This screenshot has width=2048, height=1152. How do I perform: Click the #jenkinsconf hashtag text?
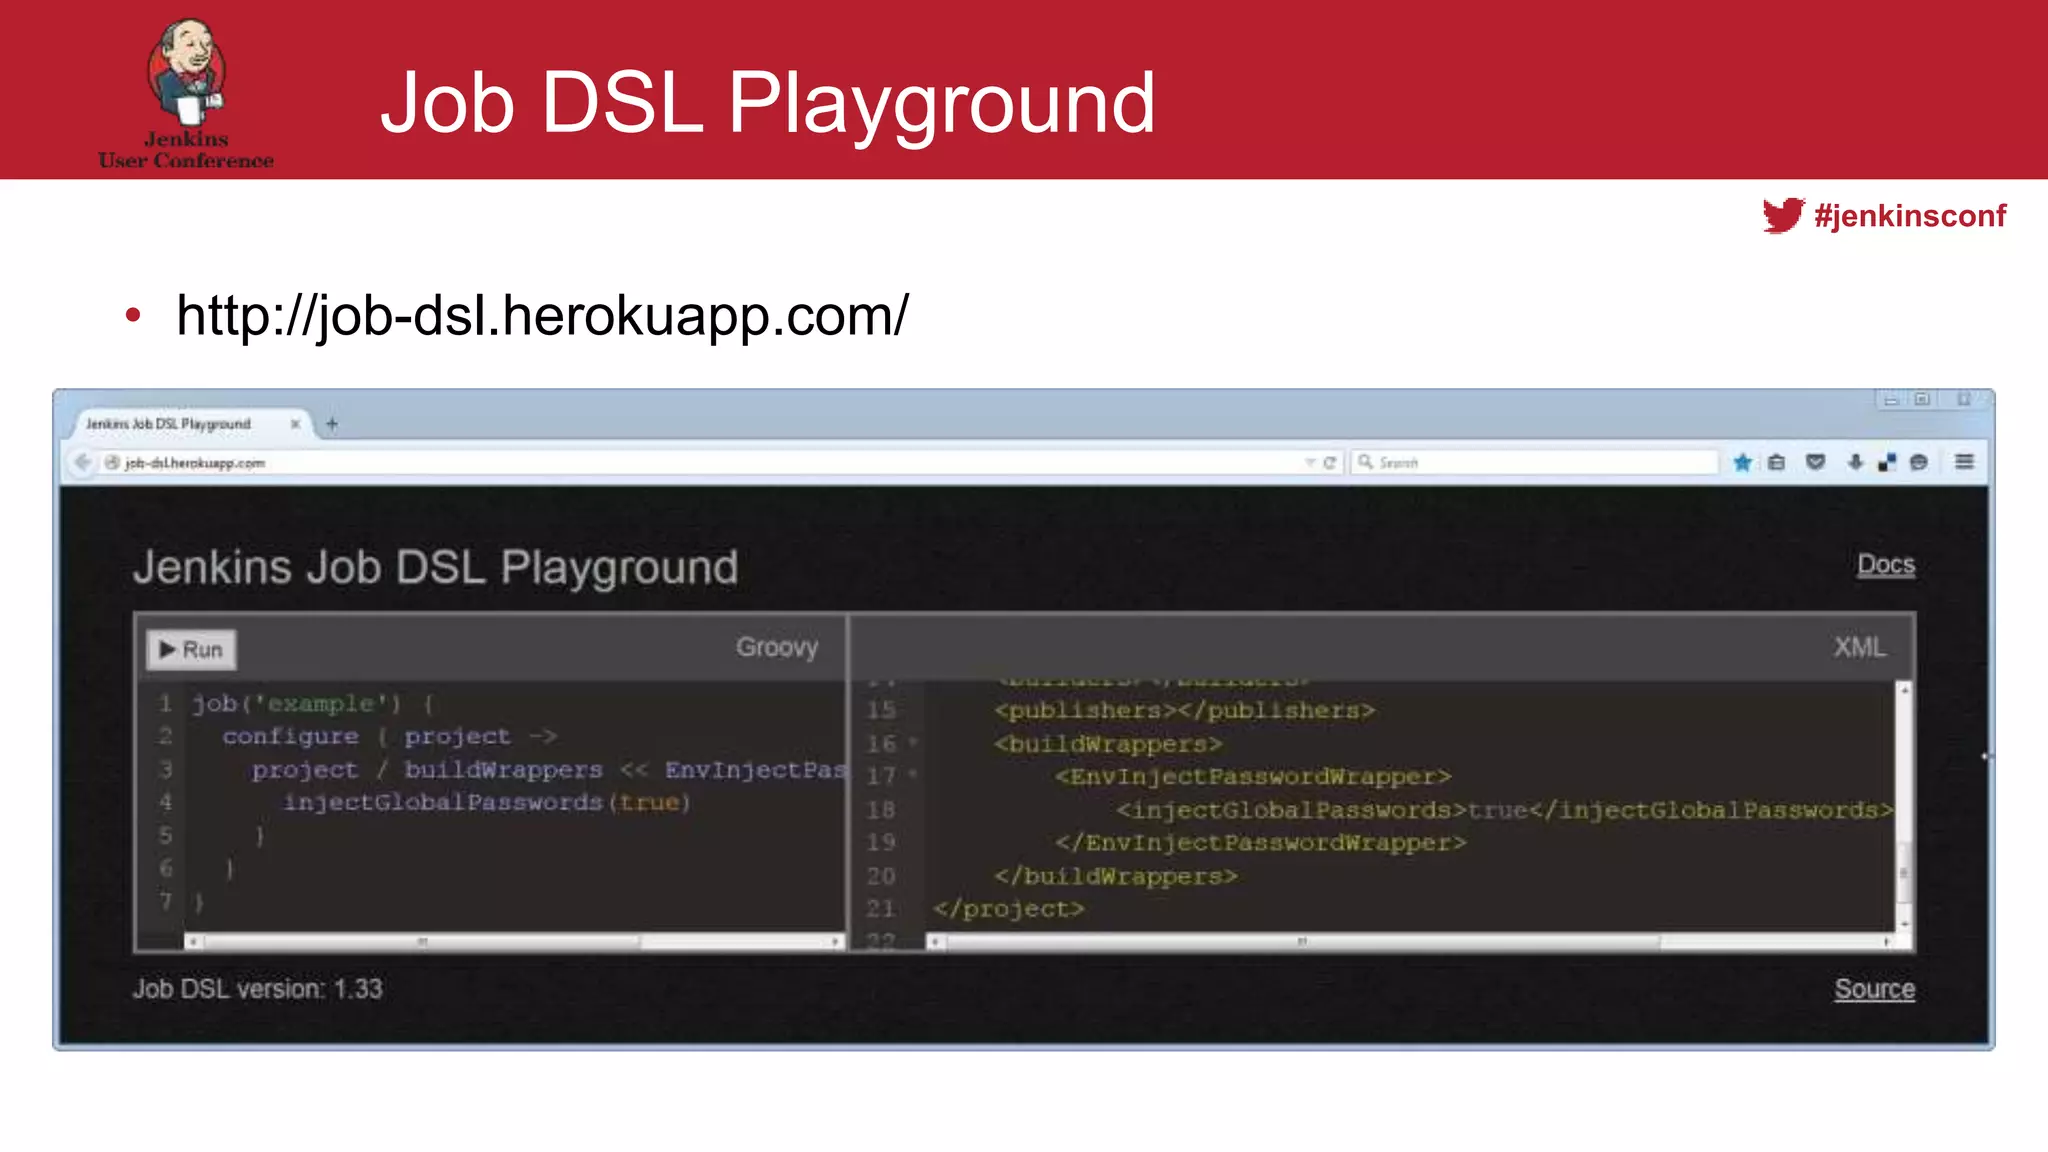click(x=1910, y=216)
